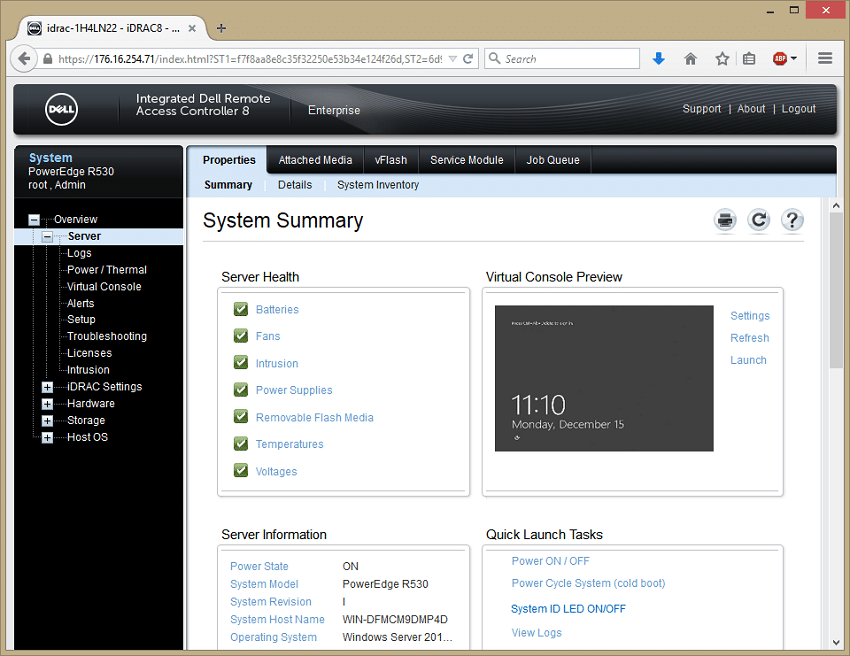The height and width of the screenshot is (656, 850).
Task: Click the Print page icon
Action: pyautogui.click(x=725, y=220)
